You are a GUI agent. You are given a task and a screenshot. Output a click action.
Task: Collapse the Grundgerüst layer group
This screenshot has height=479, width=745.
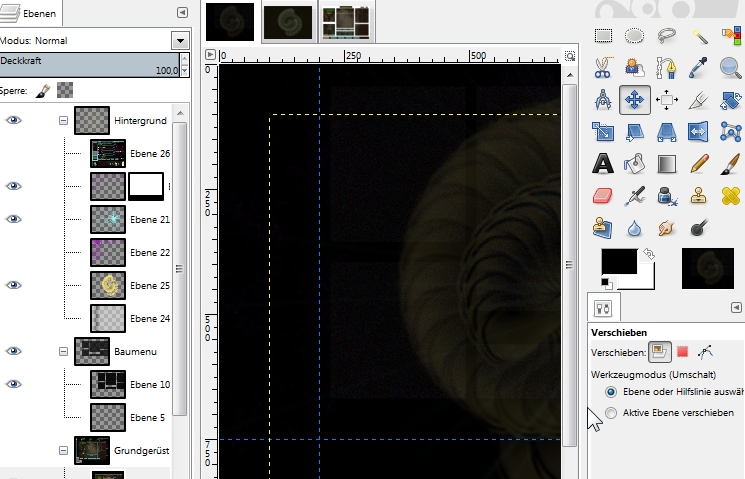click(x=63, y=451)
